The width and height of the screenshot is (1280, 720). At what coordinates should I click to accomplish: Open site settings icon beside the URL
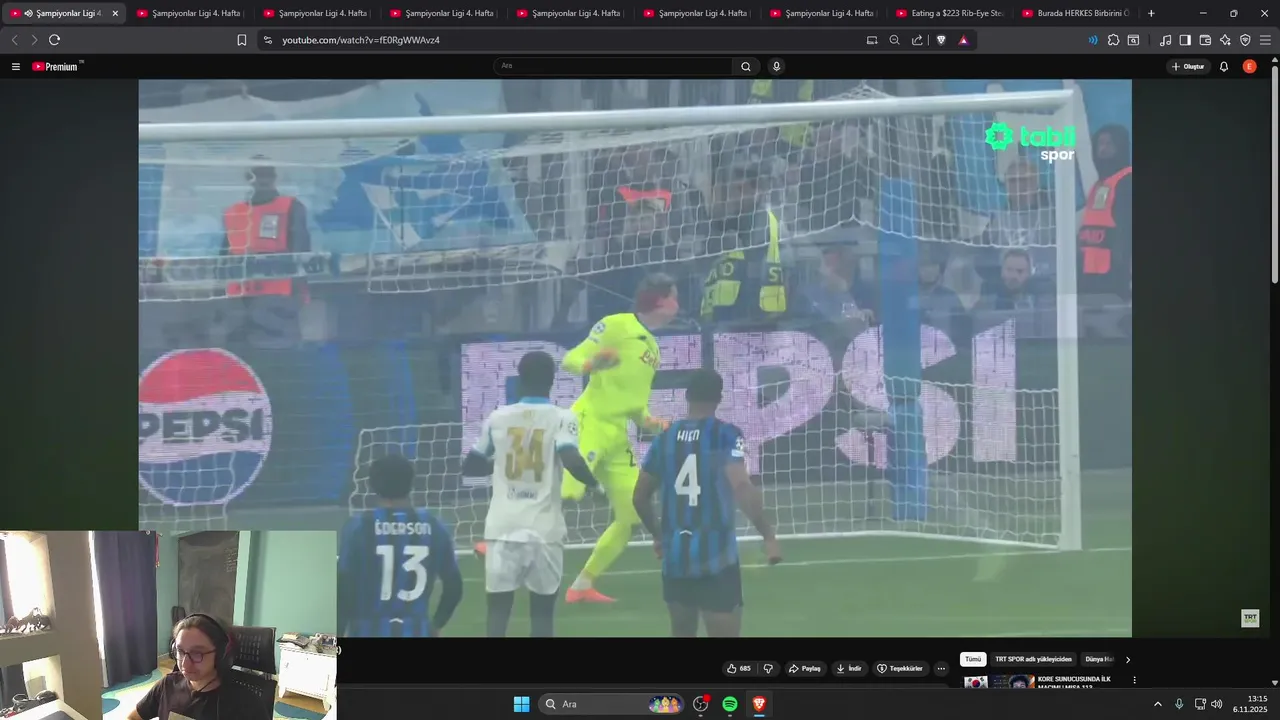click(x=267, y=40)
